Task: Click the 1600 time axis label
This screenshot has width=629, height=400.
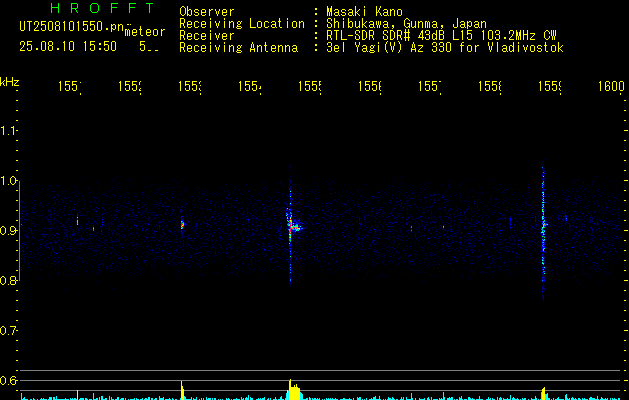Action: tap(611, 86)
